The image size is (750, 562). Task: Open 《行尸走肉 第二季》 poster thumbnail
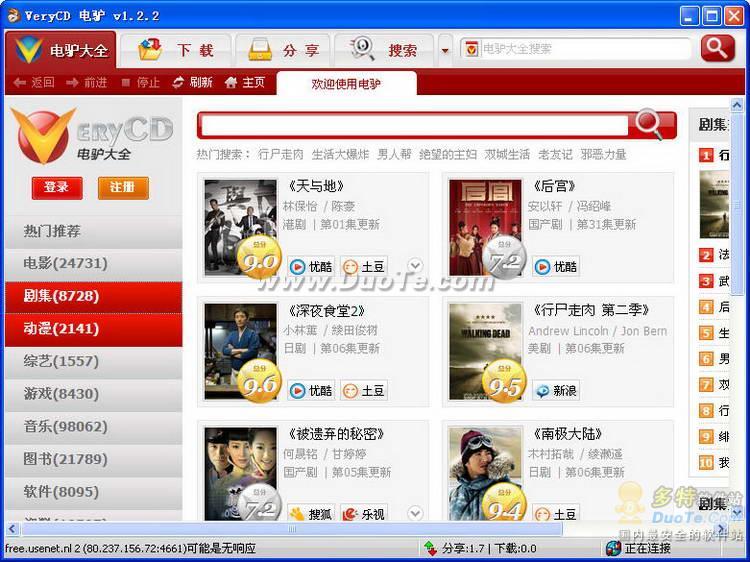click(485, 352)
